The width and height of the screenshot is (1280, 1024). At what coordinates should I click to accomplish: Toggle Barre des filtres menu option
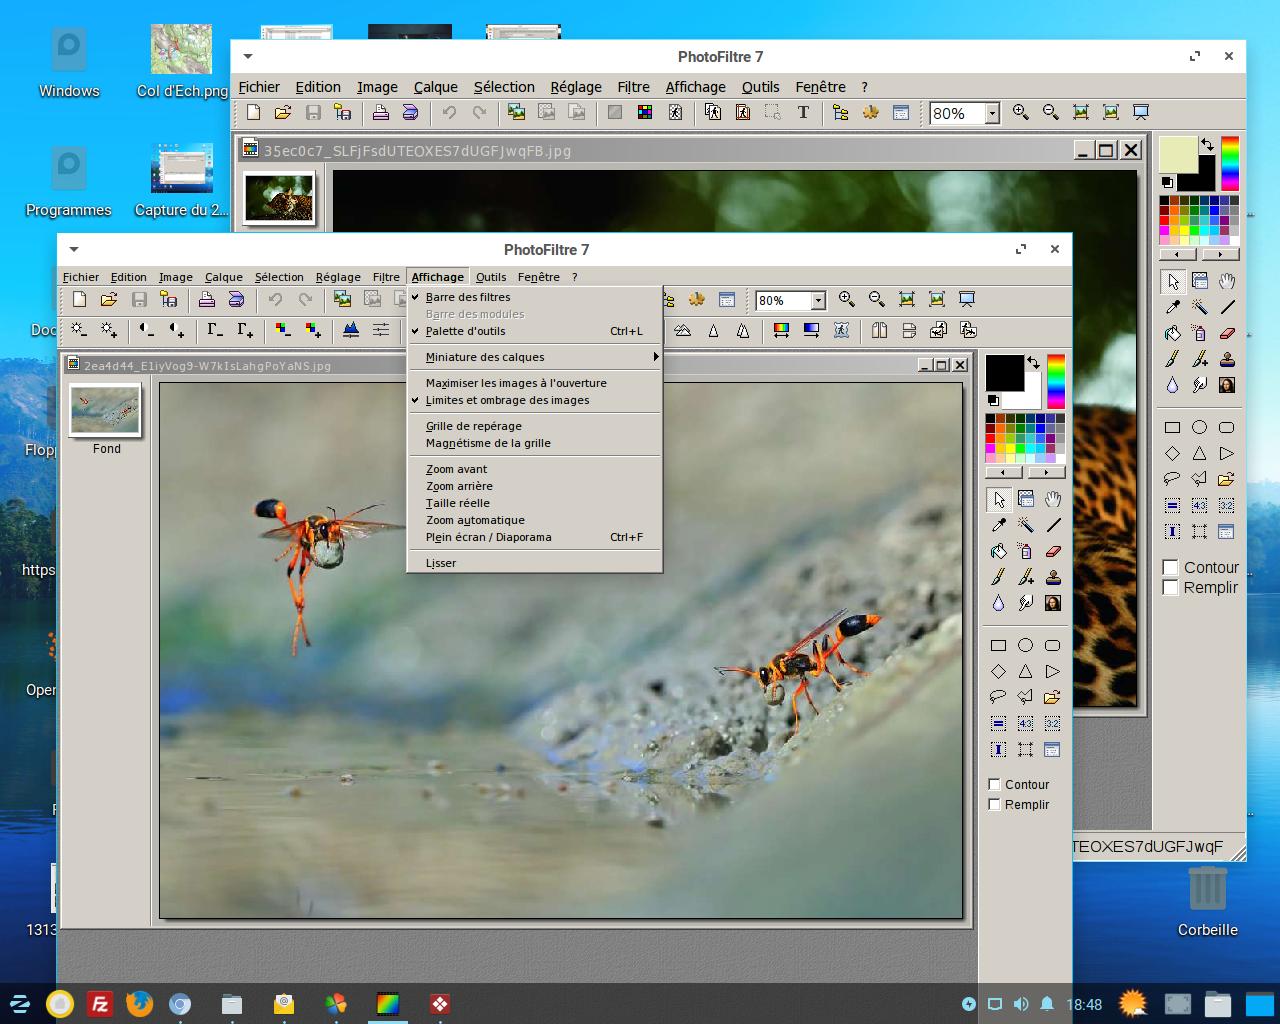point(468,297)
